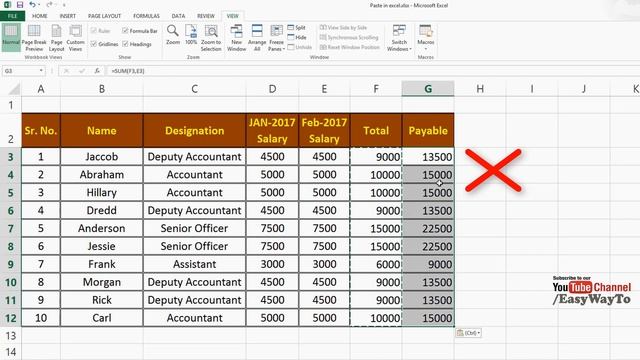Select Assistant designation cell in Frank's row
Viewport: 640px width, 360px height.
pyautogui.click(x=194, y=264)
